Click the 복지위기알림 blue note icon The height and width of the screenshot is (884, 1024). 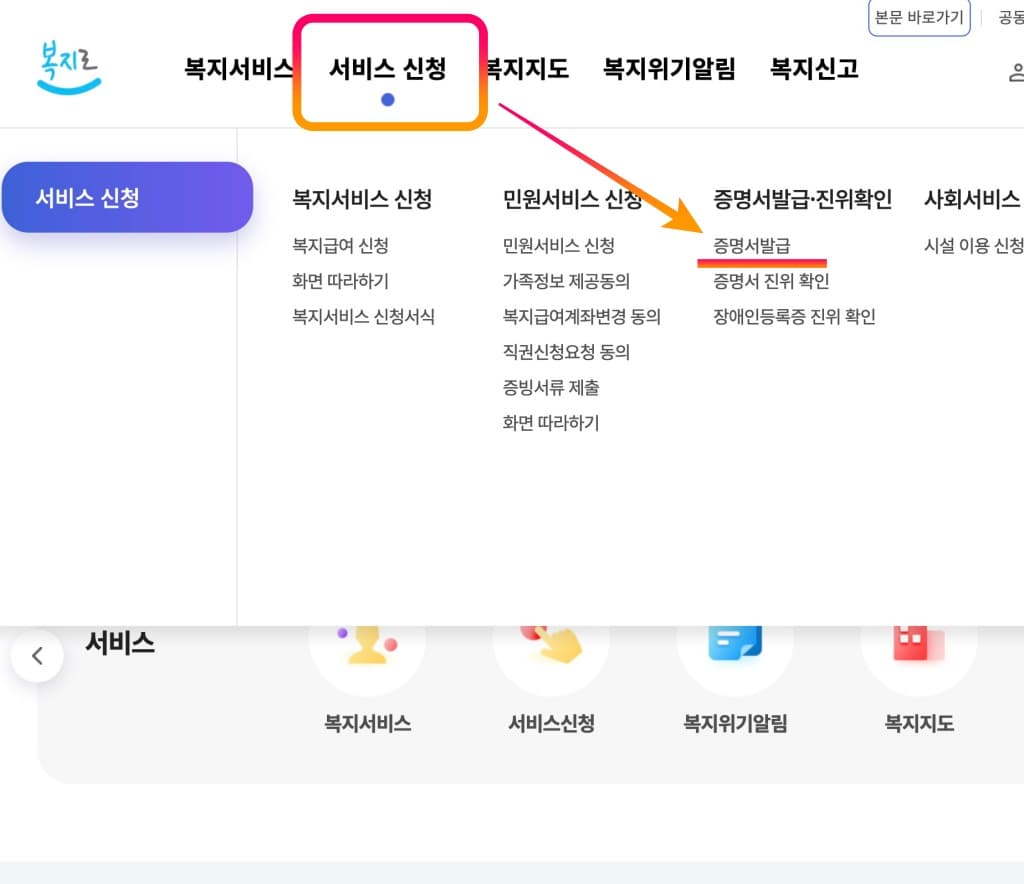pyautogui.click(x=735, y=644)
